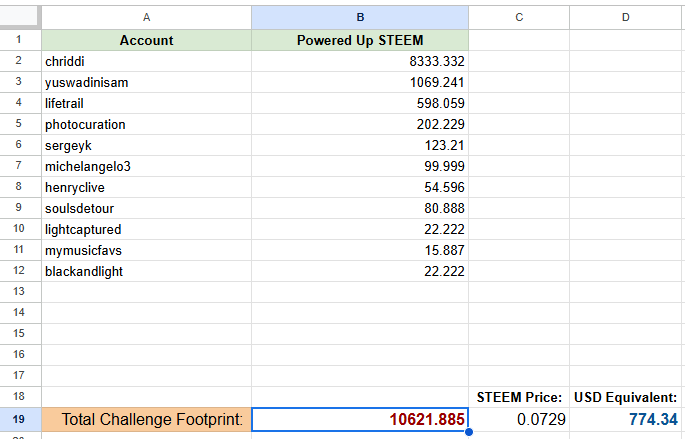
Task: Select row 1 header
Action: click(x=20, y=40)
